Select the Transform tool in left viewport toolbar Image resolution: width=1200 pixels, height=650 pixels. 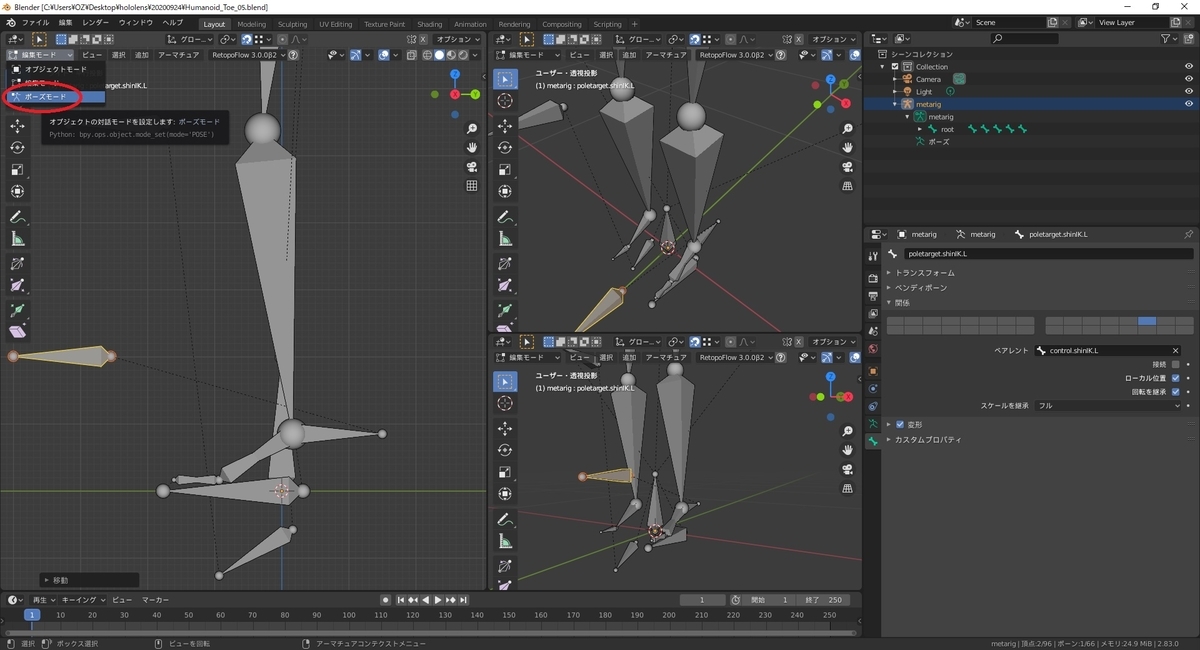[18, 192]
